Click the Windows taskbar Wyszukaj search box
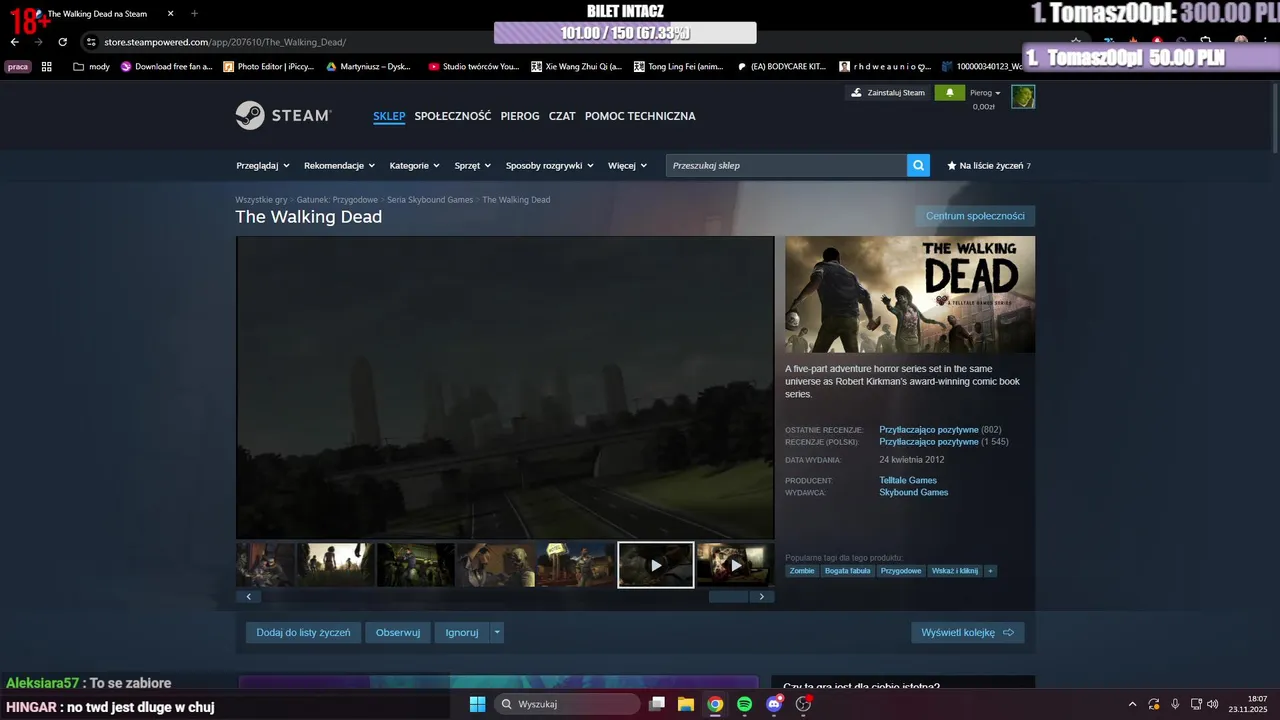This screenshot has width=1280, height=720. pyautogui.click(x=567, y=704)
